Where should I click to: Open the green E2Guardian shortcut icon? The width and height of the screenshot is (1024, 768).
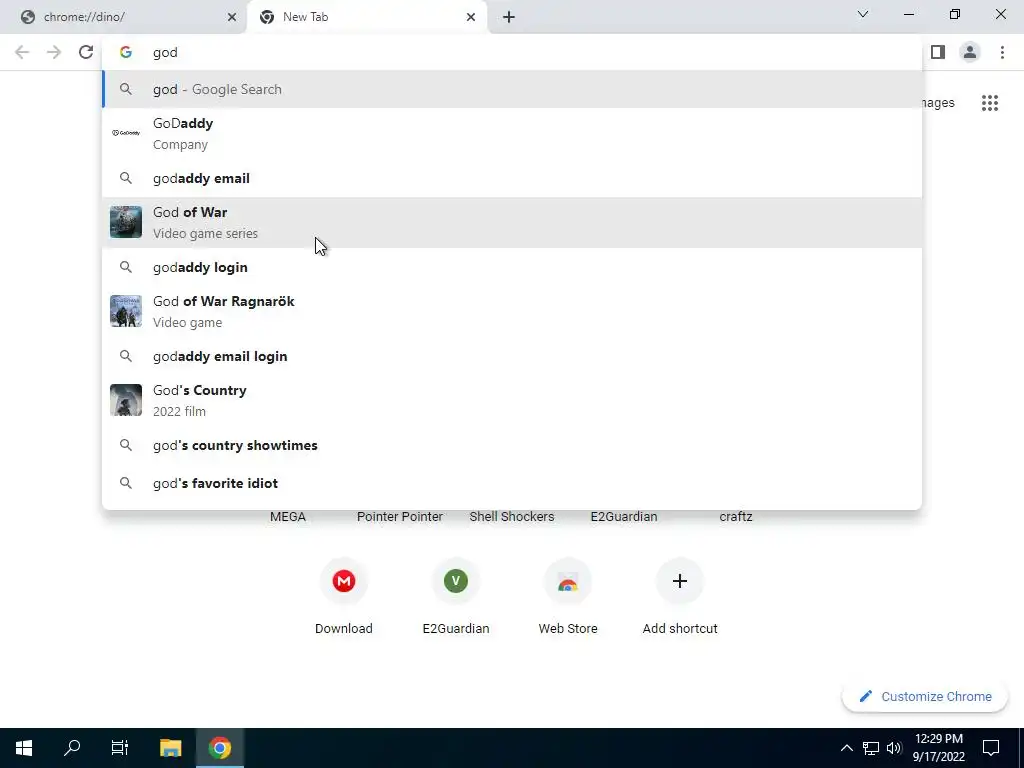point(456,581)
